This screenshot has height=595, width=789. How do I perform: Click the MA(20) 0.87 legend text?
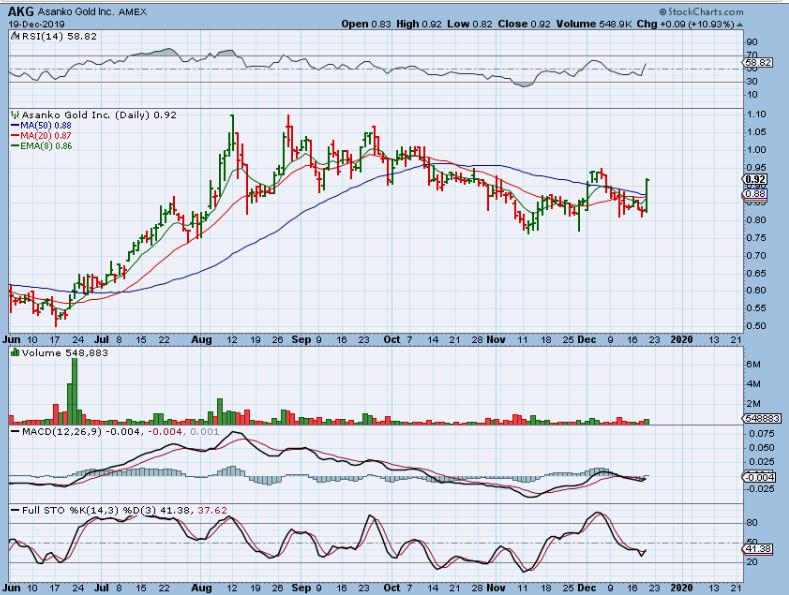45,136
